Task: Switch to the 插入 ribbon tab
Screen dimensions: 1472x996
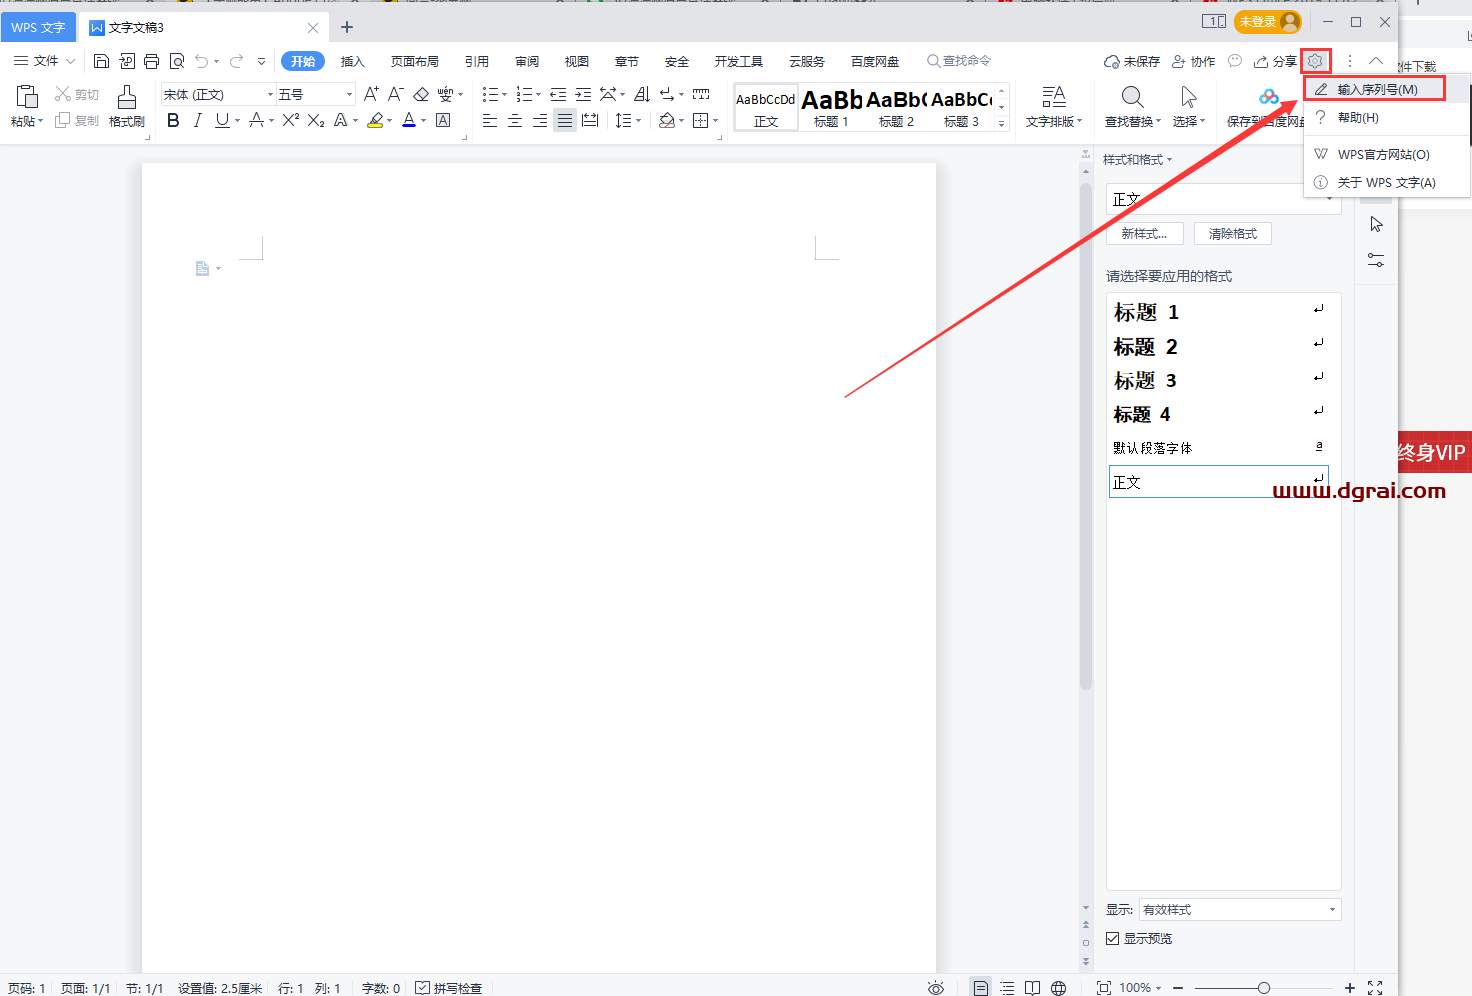Action: (352, 61)
